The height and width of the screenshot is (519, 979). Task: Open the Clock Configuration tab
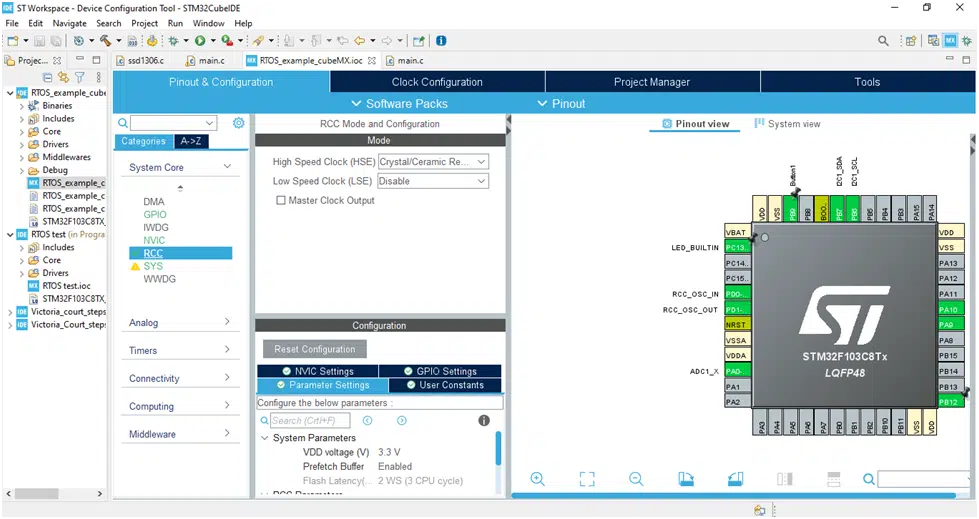pyautogui.click(x=437, y=82)
